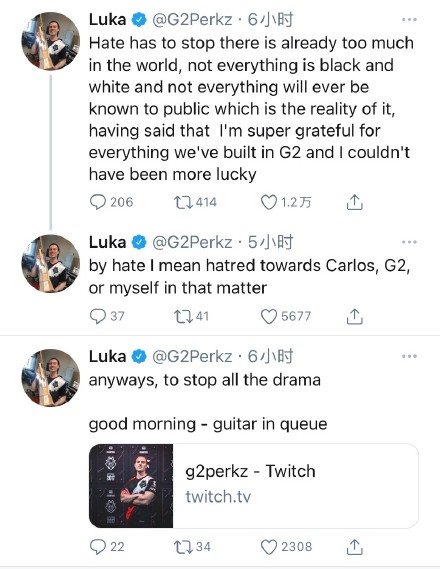This screenshot has height=569, width=440.
Task: Share the 'by hate I mean' tweet
Action: [354, 316]
